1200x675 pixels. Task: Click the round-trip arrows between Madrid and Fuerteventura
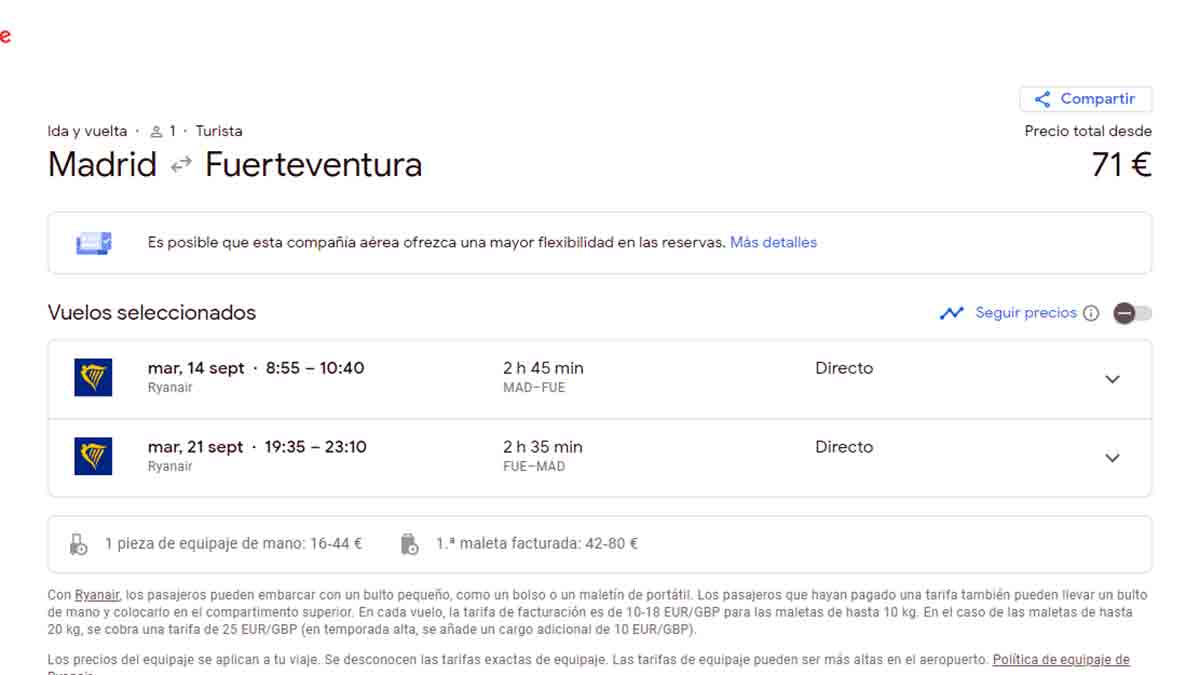pyautogui.click(x=181, y=165)
